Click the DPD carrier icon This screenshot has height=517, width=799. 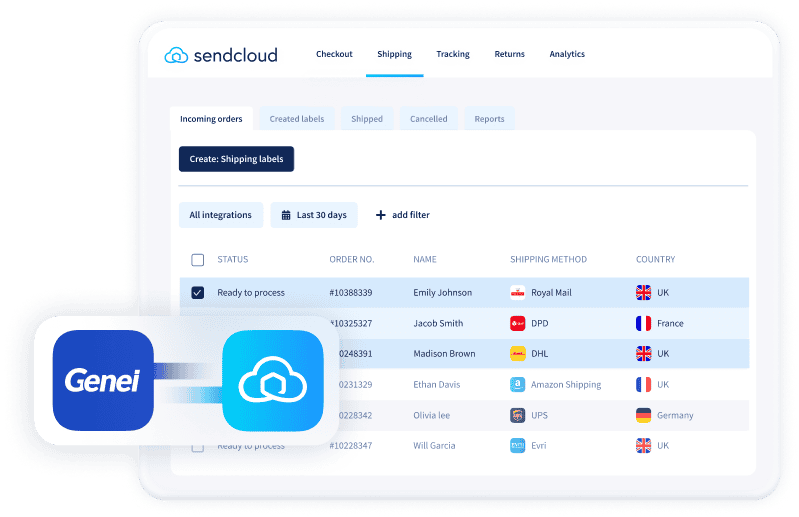click(517, 323)
